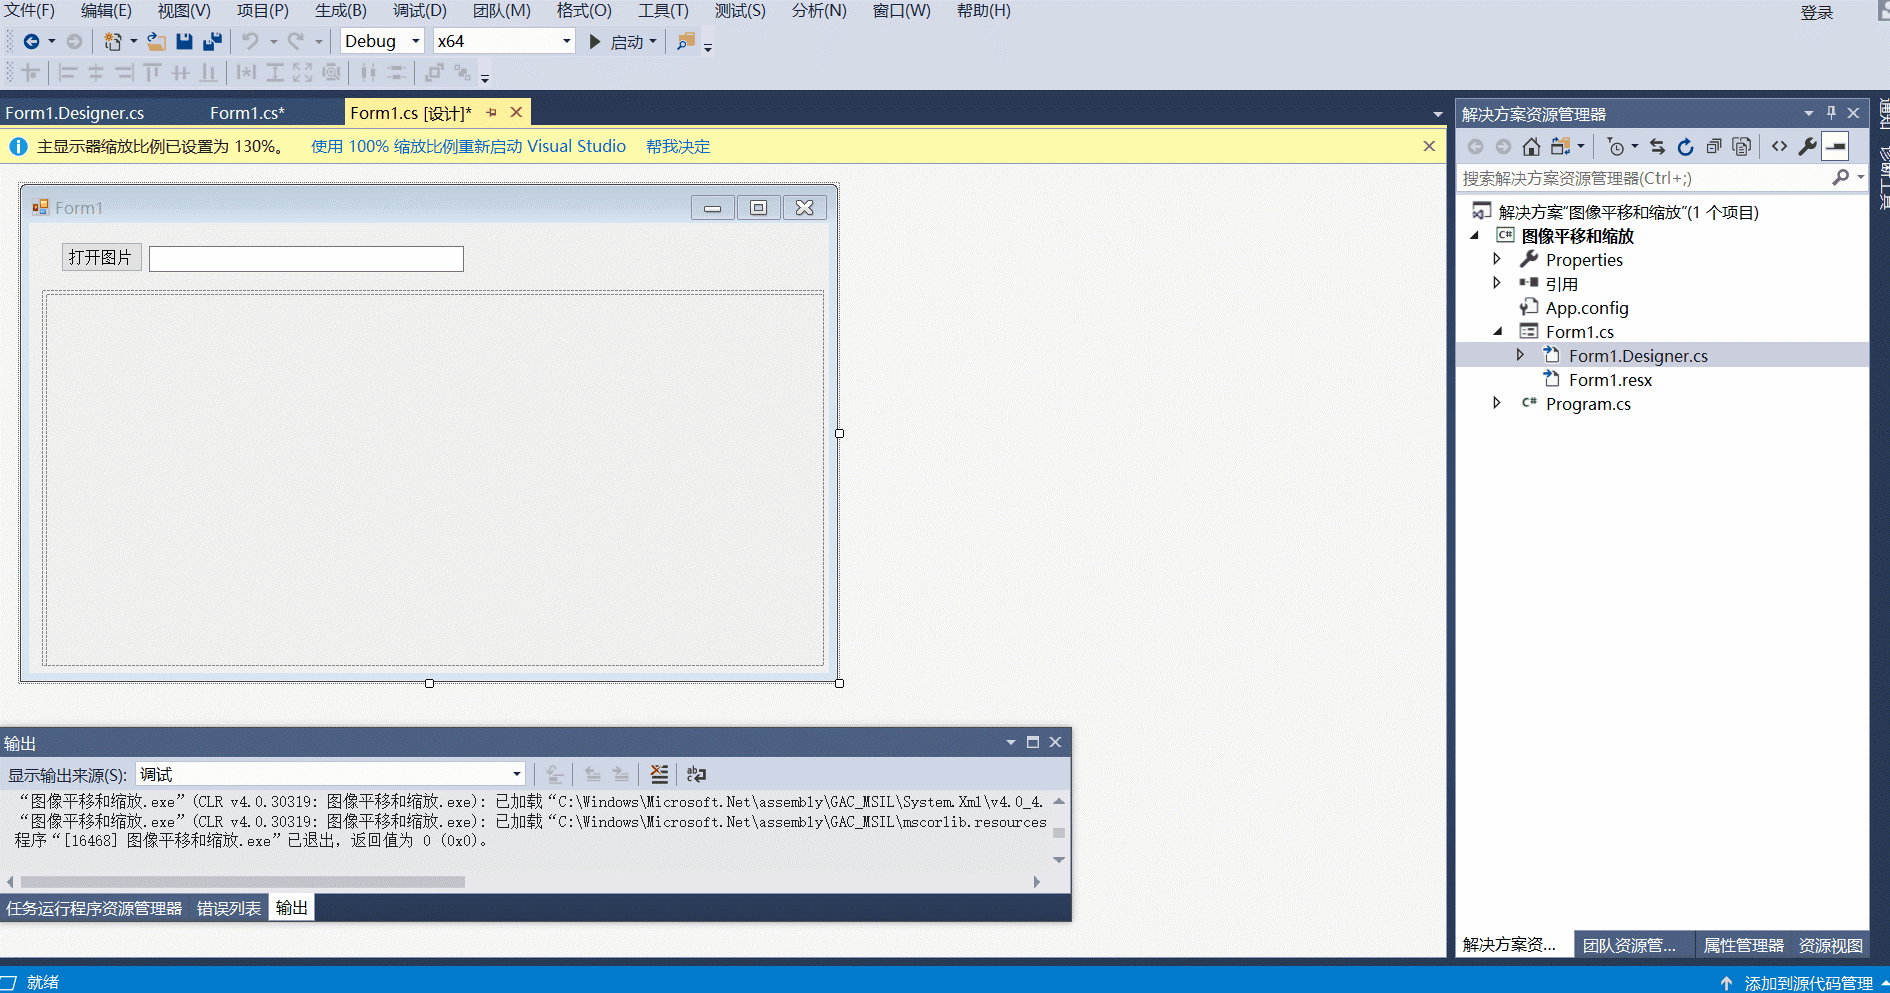The height and width of the screenshot is (993, 1890).
Task: Open the 文件(F) menu
Action: [29, 10]
